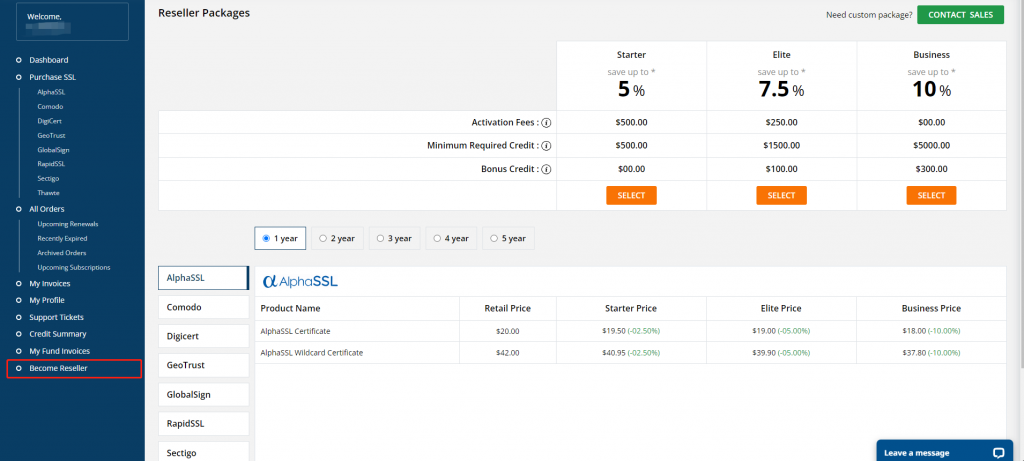This screenshot has height=461, width=1024.
Task: Open Credit Summary in sidebar
Action: (57, 334)
